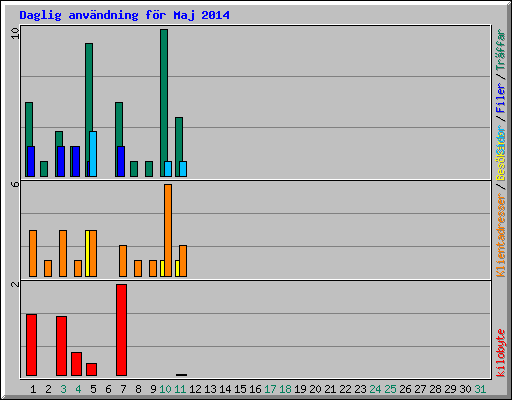Click the 'Filer' legend label
This screenshot has height=400, width=512.
500,98
